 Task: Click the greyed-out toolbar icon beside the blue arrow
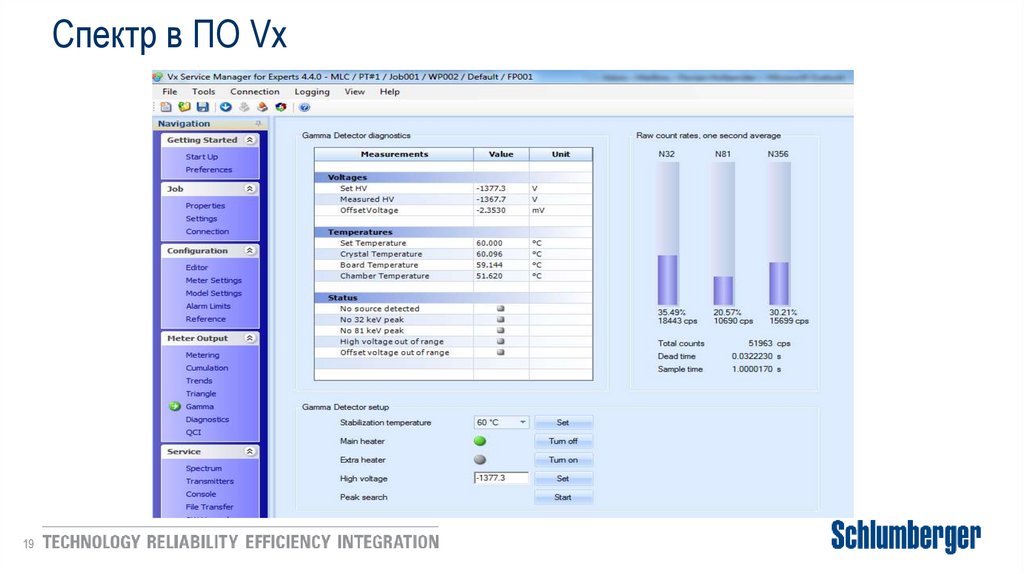[x=244, y=107]
